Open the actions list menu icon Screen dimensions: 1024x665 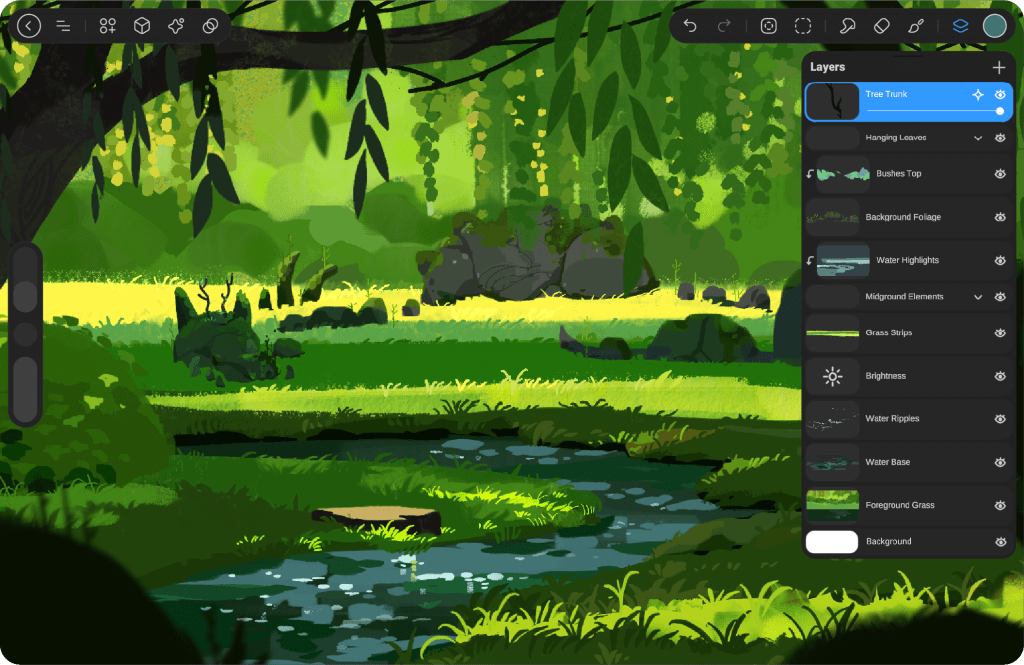tap(63, 26)
